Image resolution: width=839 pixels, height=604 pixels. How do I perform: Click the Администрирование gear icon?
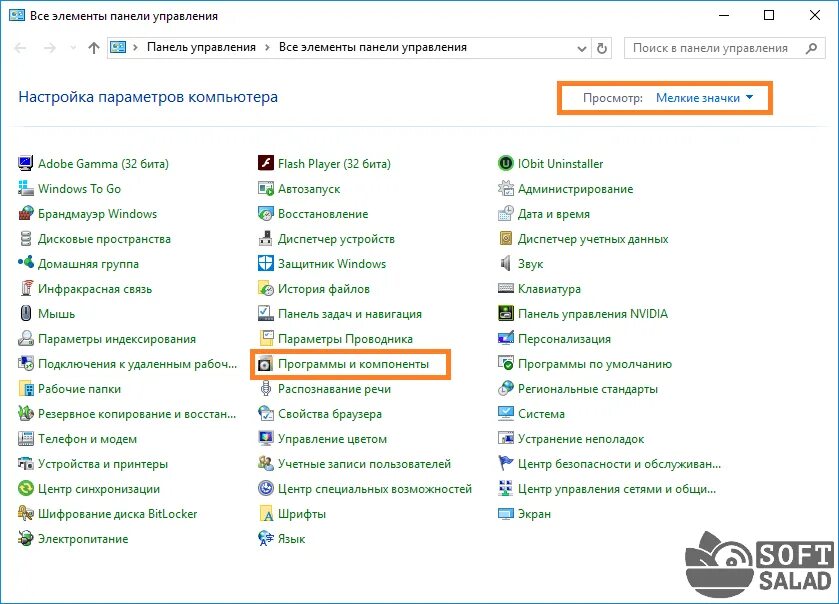pos(505,188)
